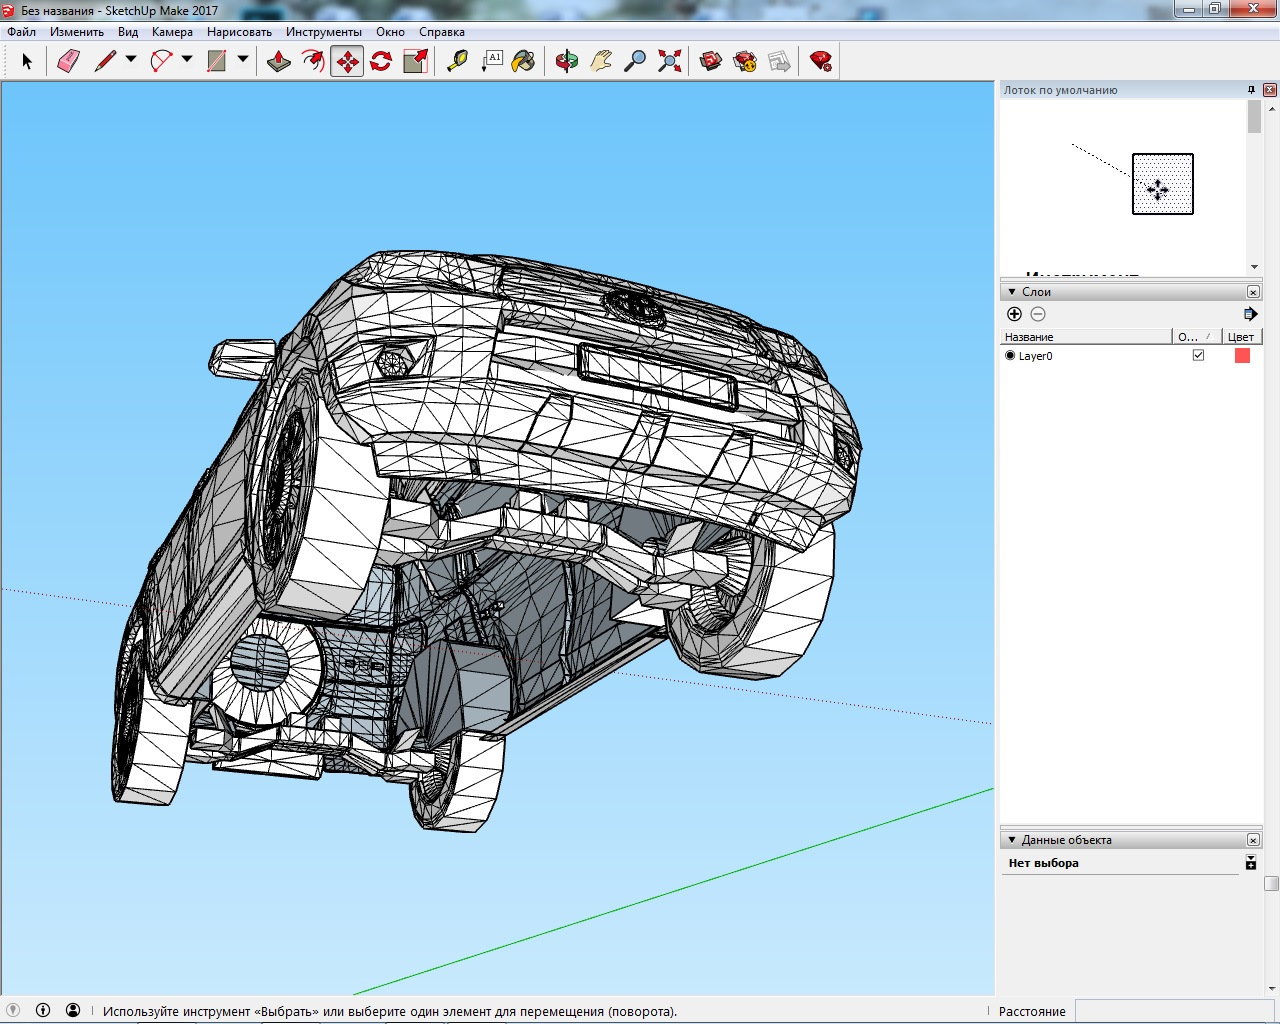Select the Tape Measure tool
1280x1024 pixels.
point(457,62)
